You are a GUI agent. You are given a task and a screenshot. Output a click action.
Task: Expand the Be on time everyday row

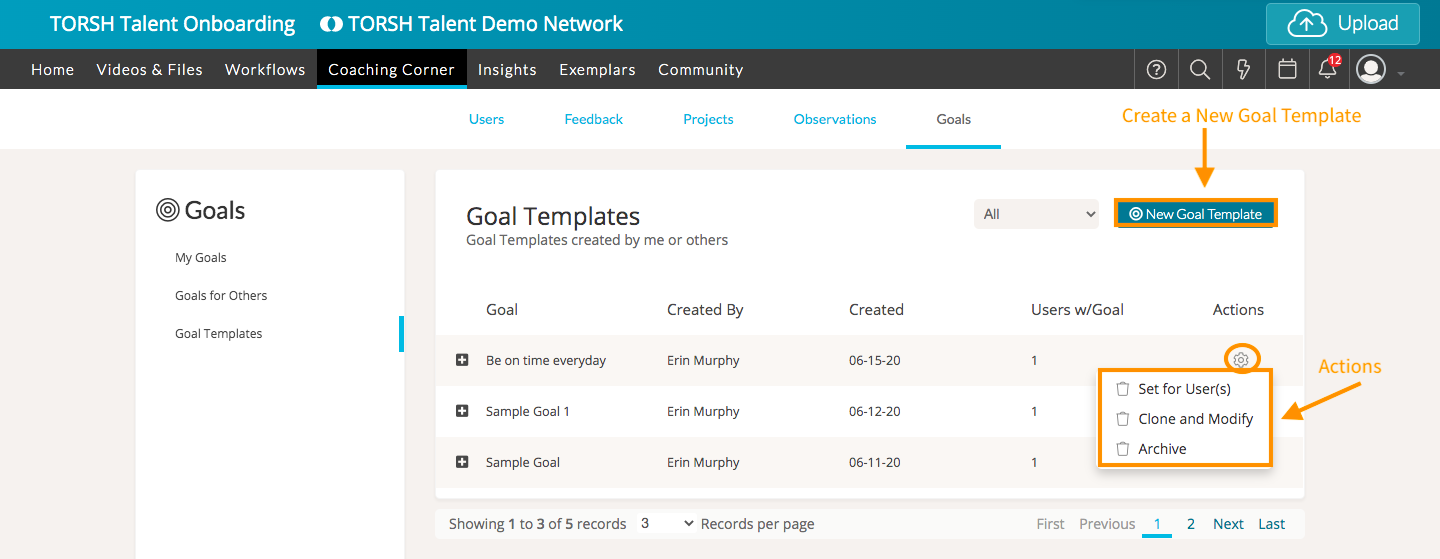pos(462,360)
